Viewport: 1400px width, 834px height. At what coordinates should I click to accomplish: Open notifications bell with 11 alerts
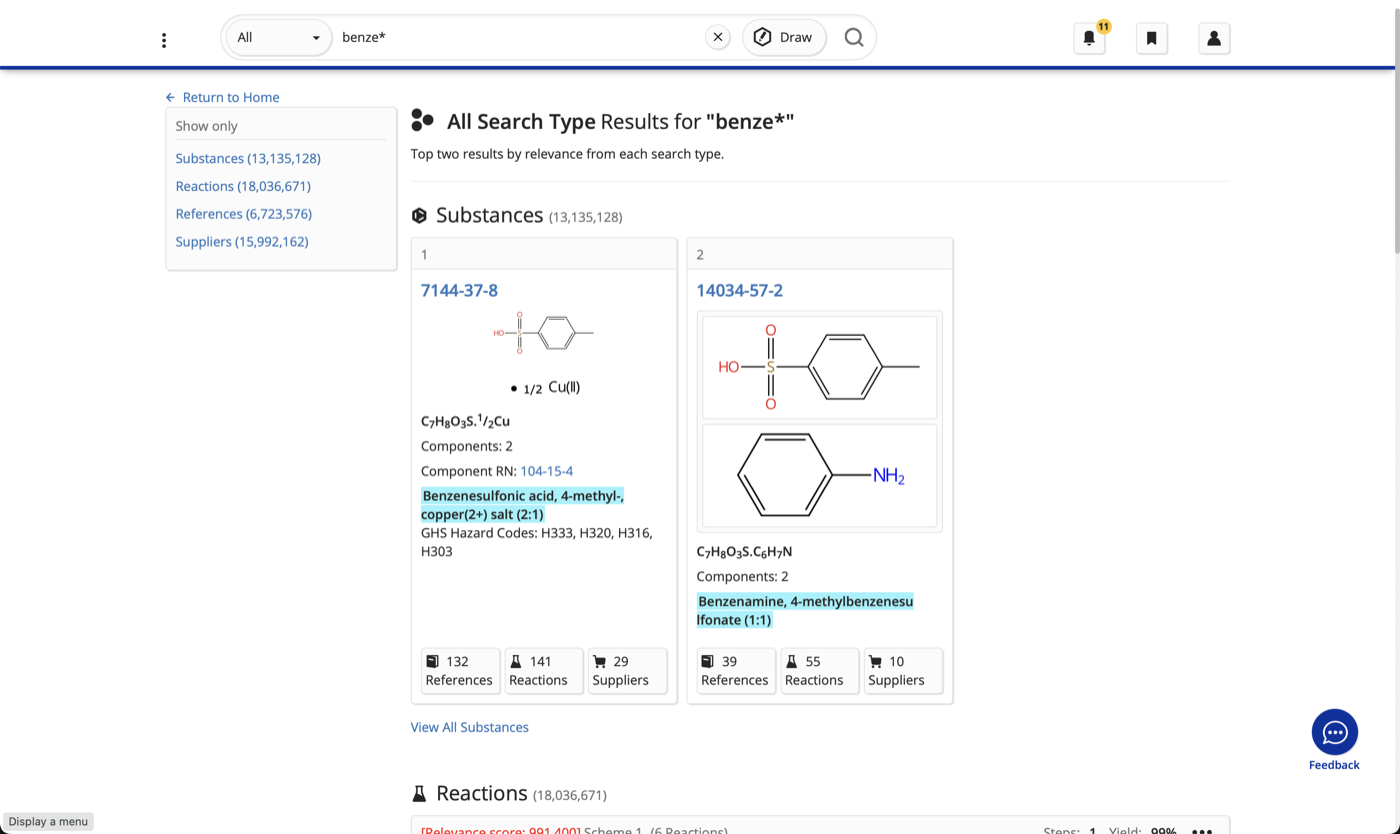pyautogui.click(x=1090, y=38)
